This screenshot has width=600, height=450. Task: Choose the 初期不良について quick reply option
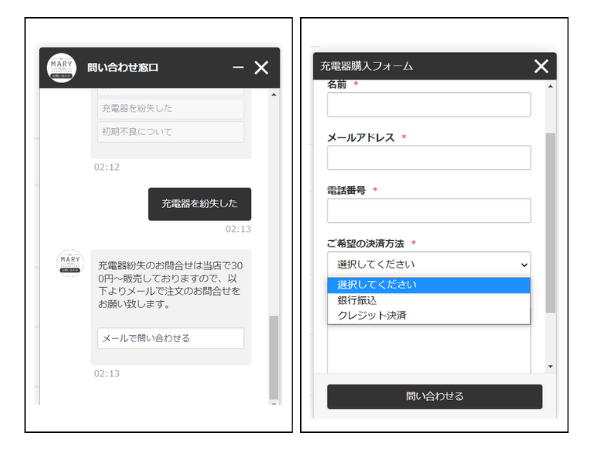click(x=170, y=132)
